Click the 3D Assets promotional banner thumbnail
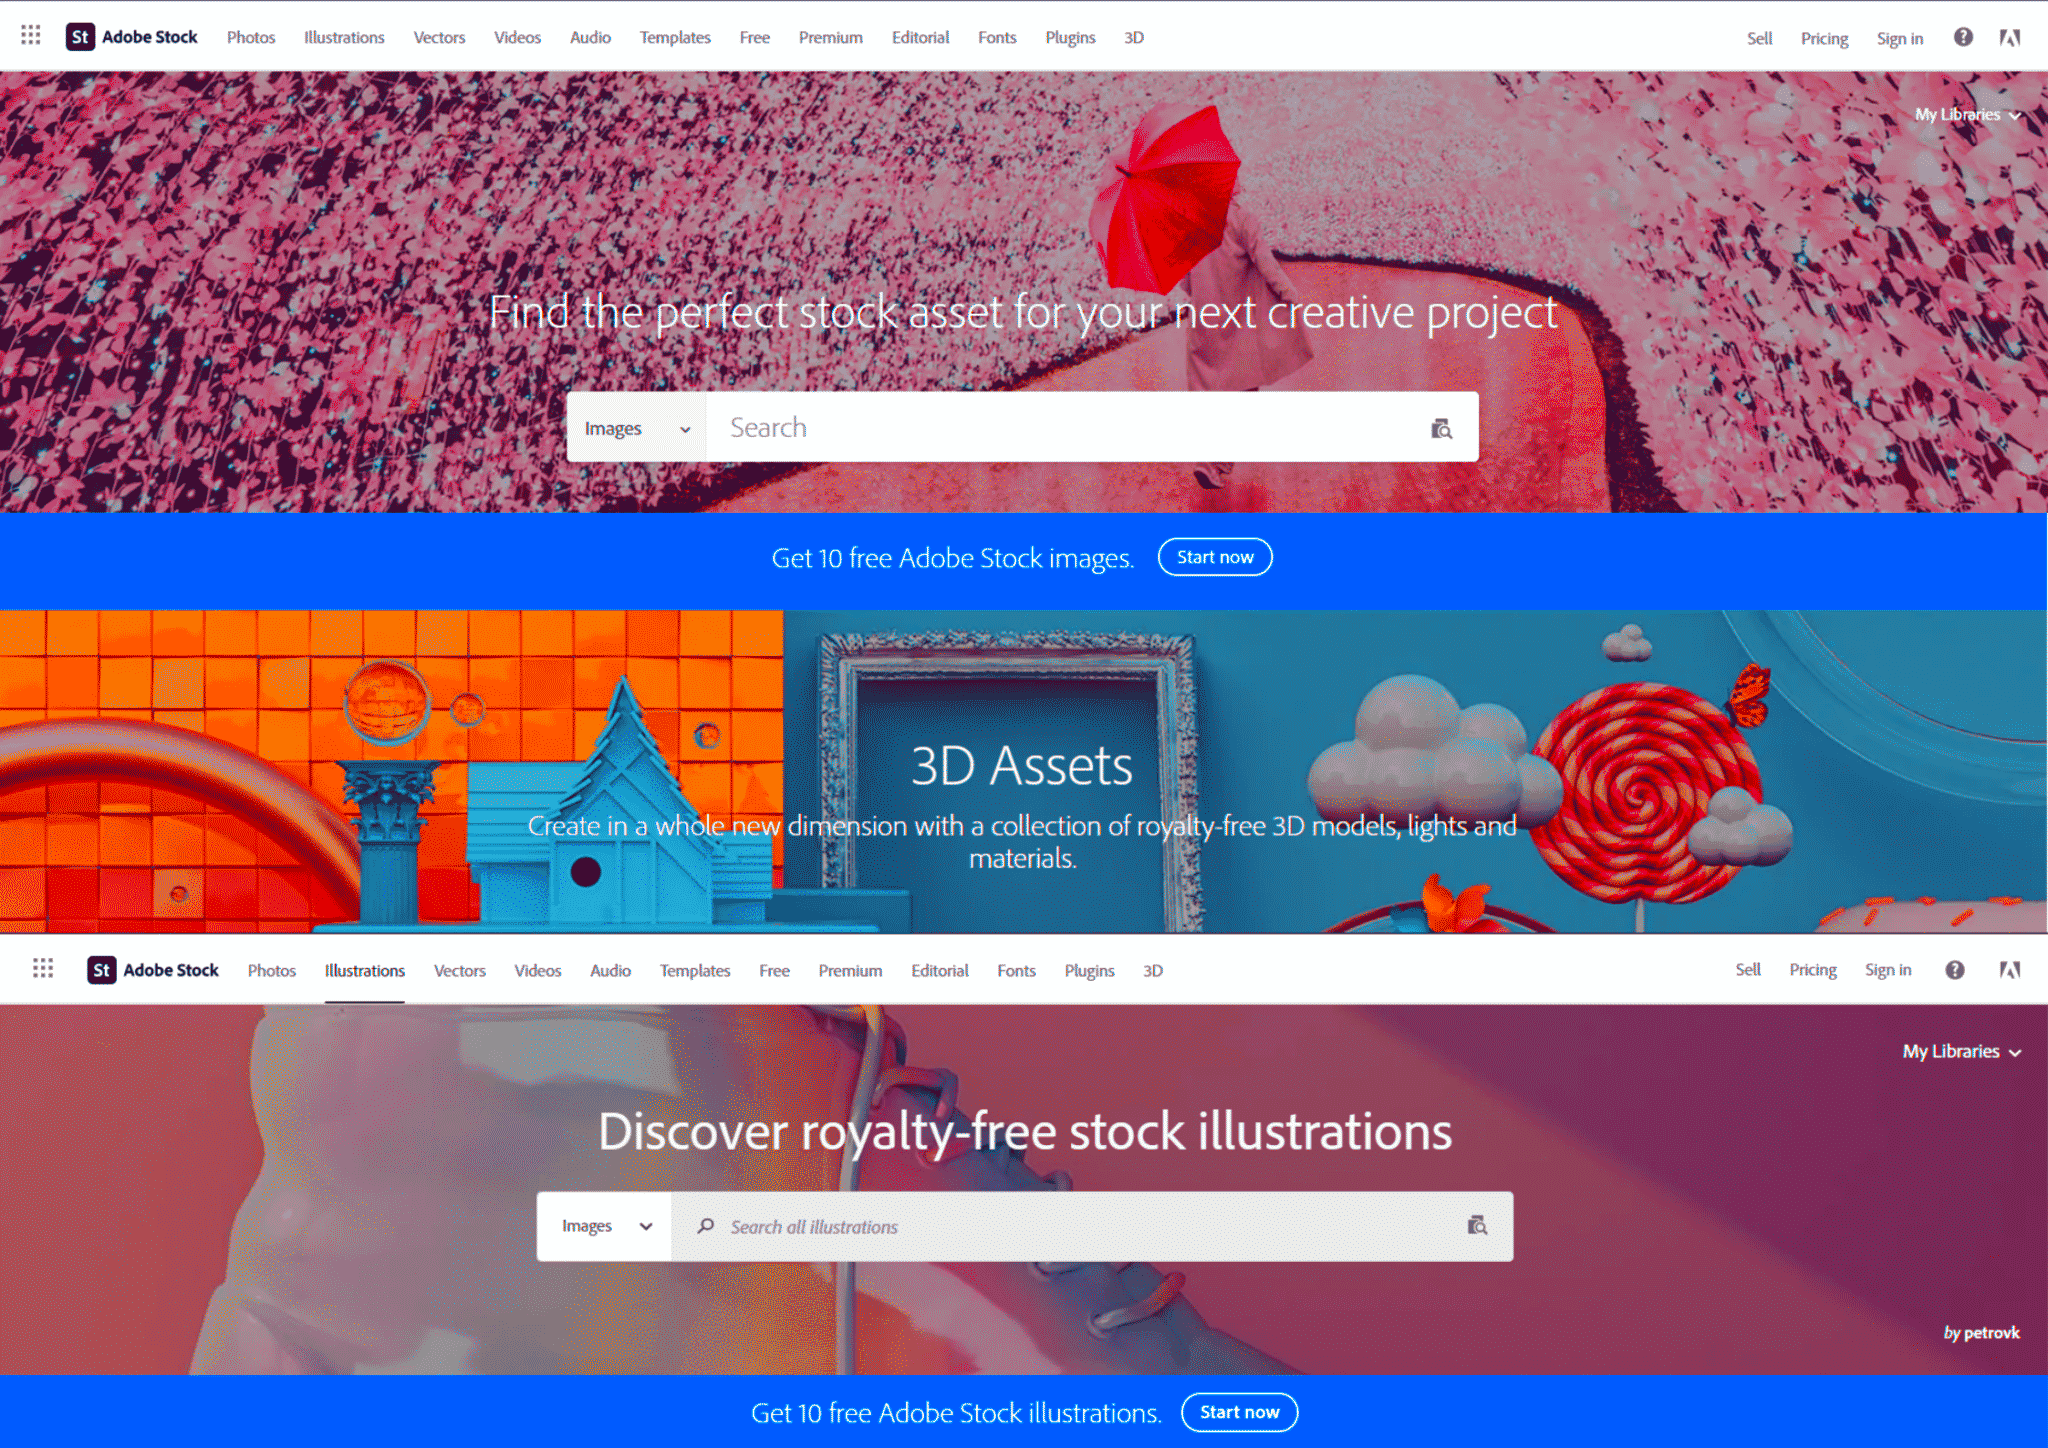 click(x=1023, y=769)
